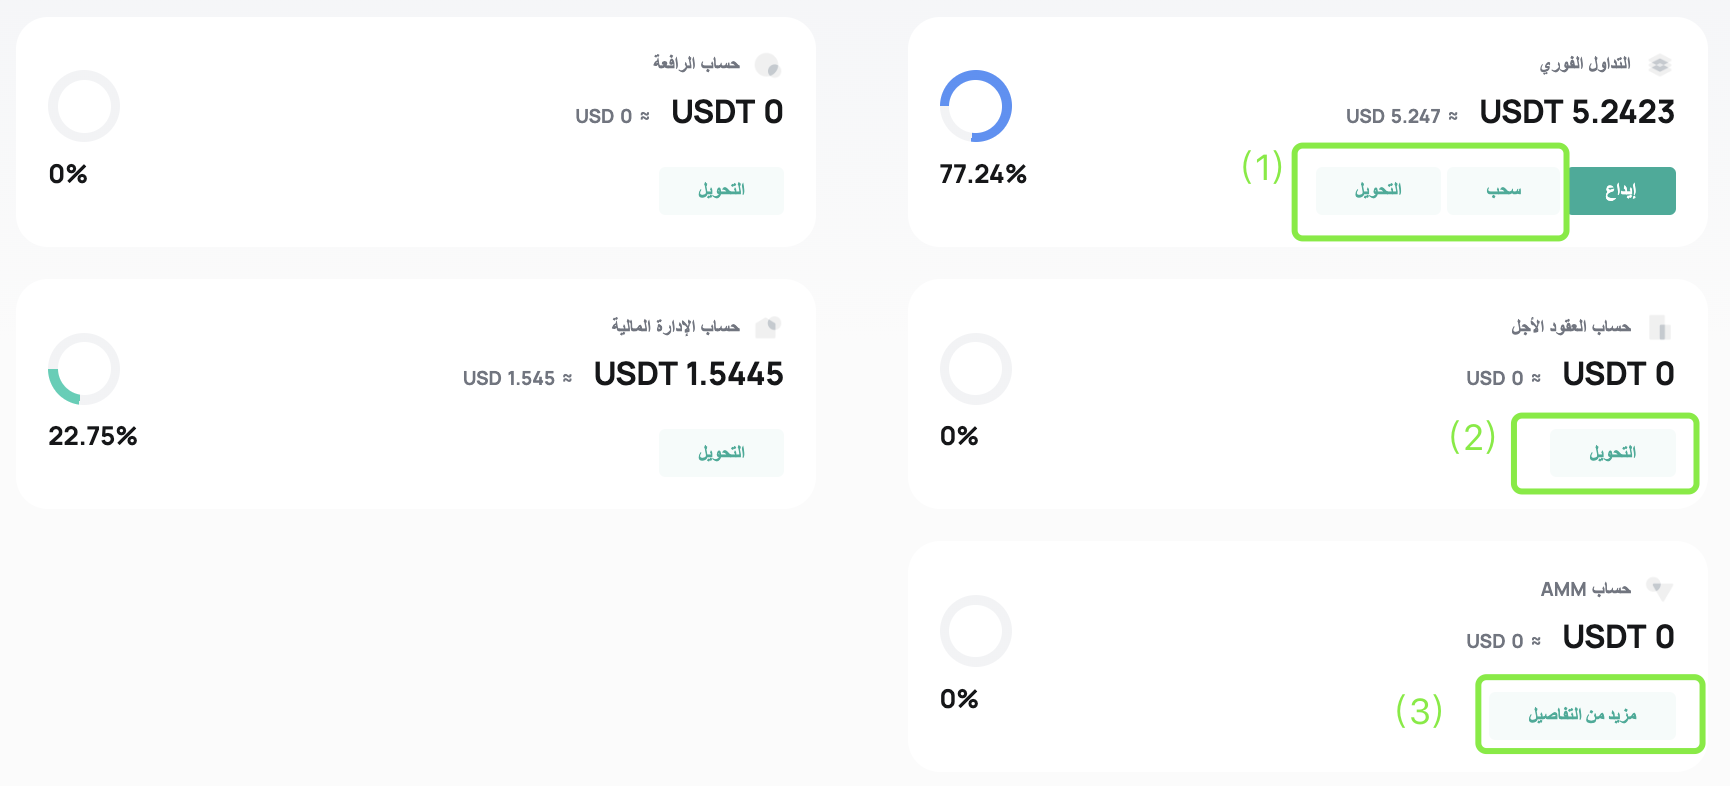The image size is (1730, 786).
Task: Select the USDT 5.2423 spot balance
Action: click(1576, 112)
